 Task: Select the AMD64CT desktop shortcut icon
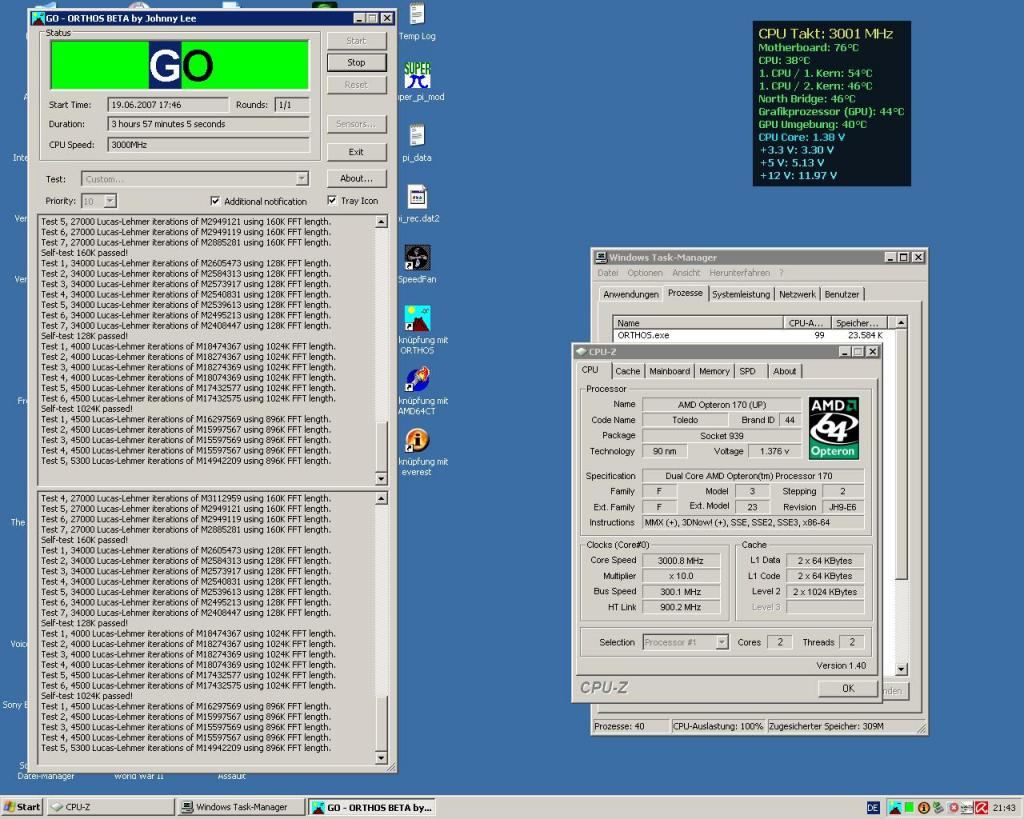[x=417, y=379]
